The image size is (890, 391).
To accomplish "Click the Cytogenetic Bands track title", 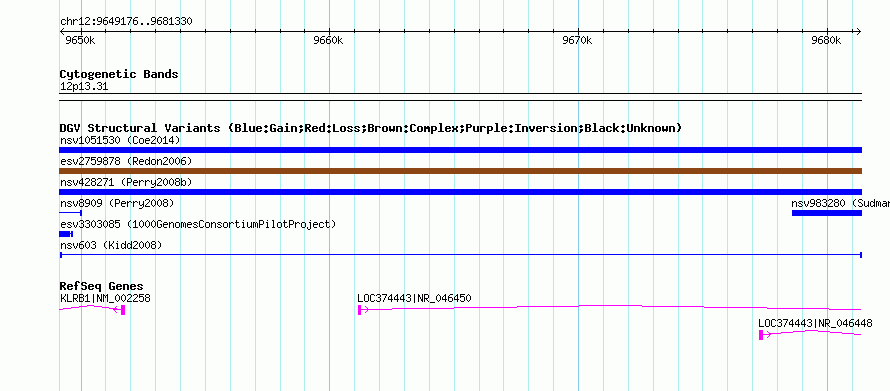I will [x=119, y=74].
